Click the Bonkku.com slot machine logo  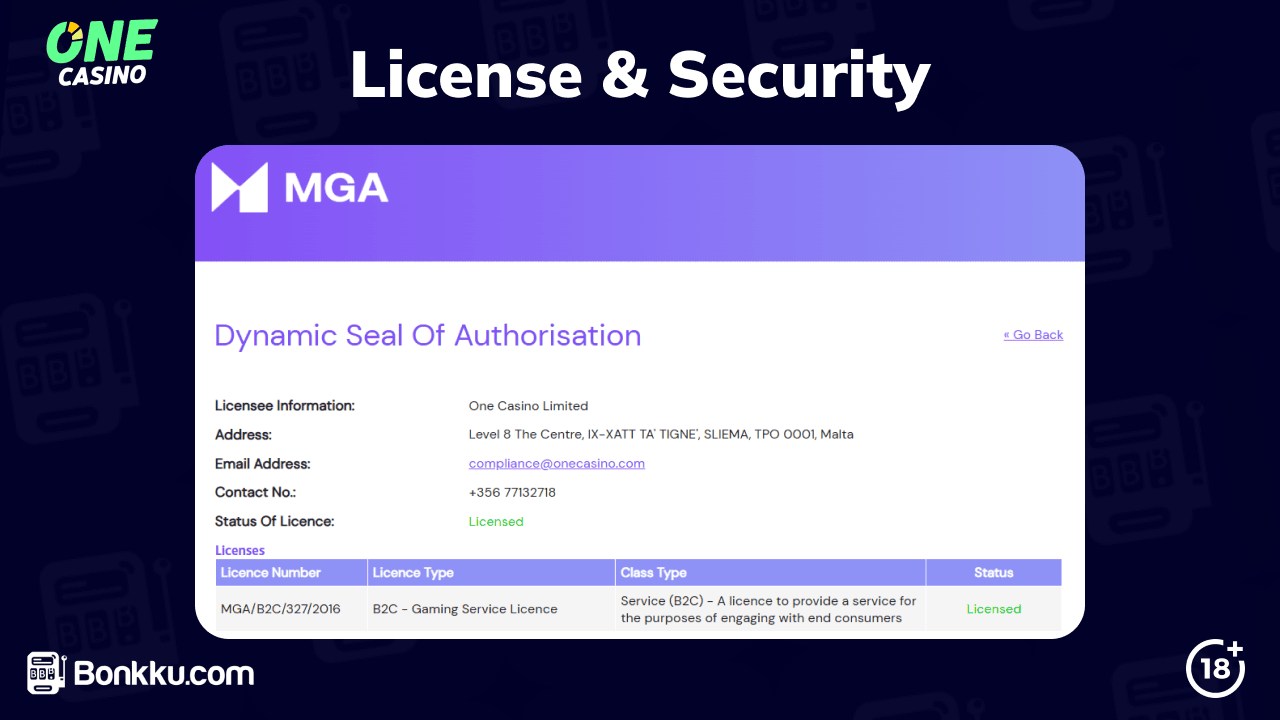point(140,674)
